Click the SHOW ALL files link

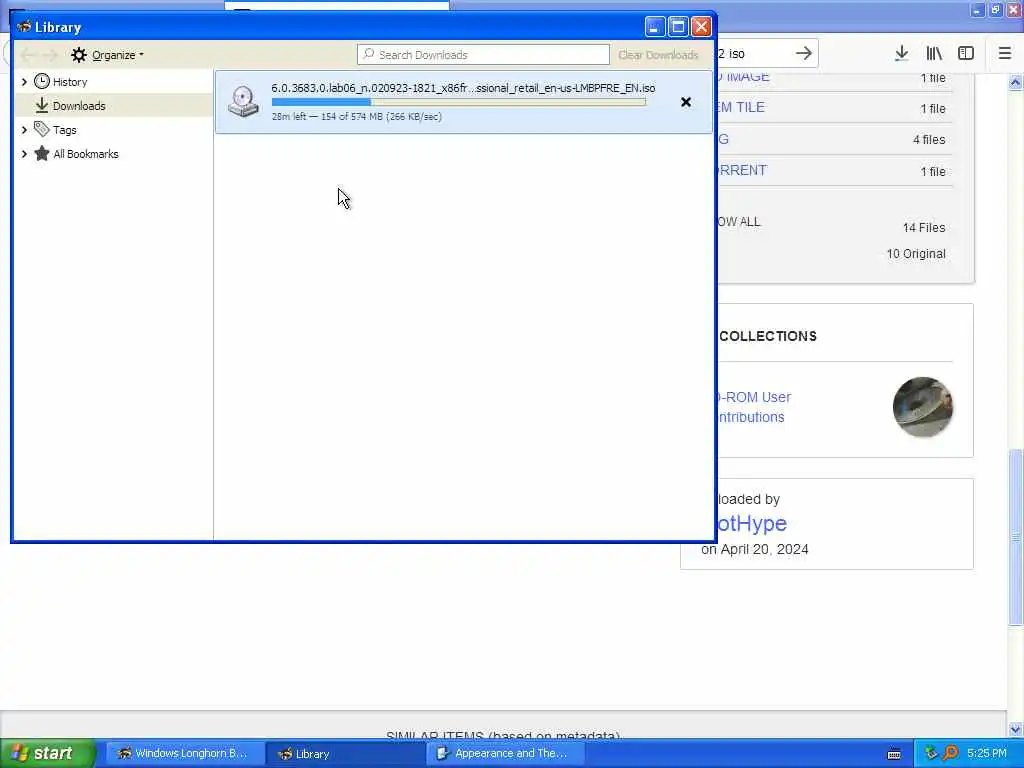click(x=739, y=221)
